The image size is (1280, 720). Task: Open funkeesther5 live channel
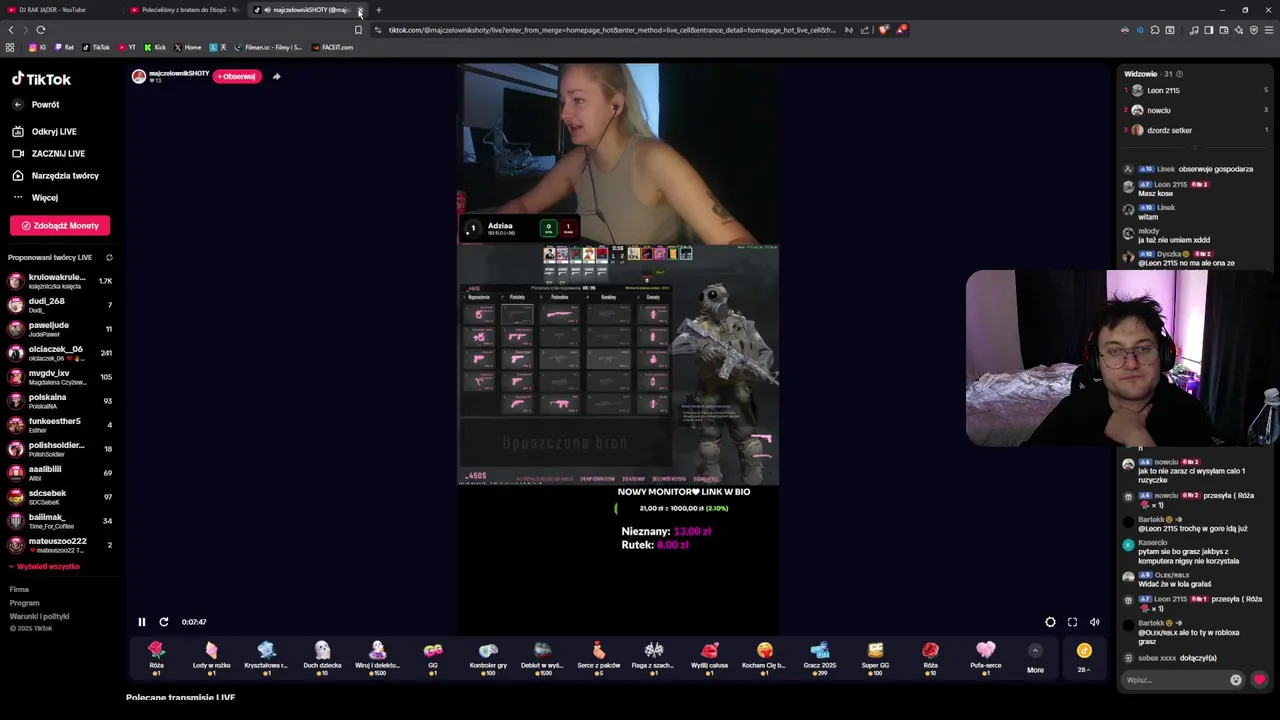tap(60, 425)
